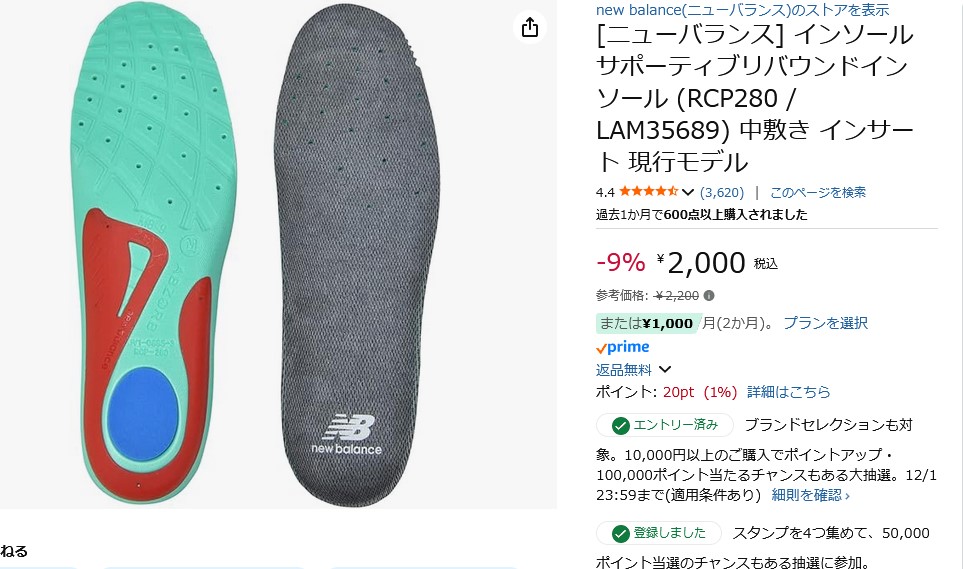Open the 詳細はこちら points details link
Image resolution: width=963 pixels, height=569 pixels.
pyautogui.click(x=788, y=392)
